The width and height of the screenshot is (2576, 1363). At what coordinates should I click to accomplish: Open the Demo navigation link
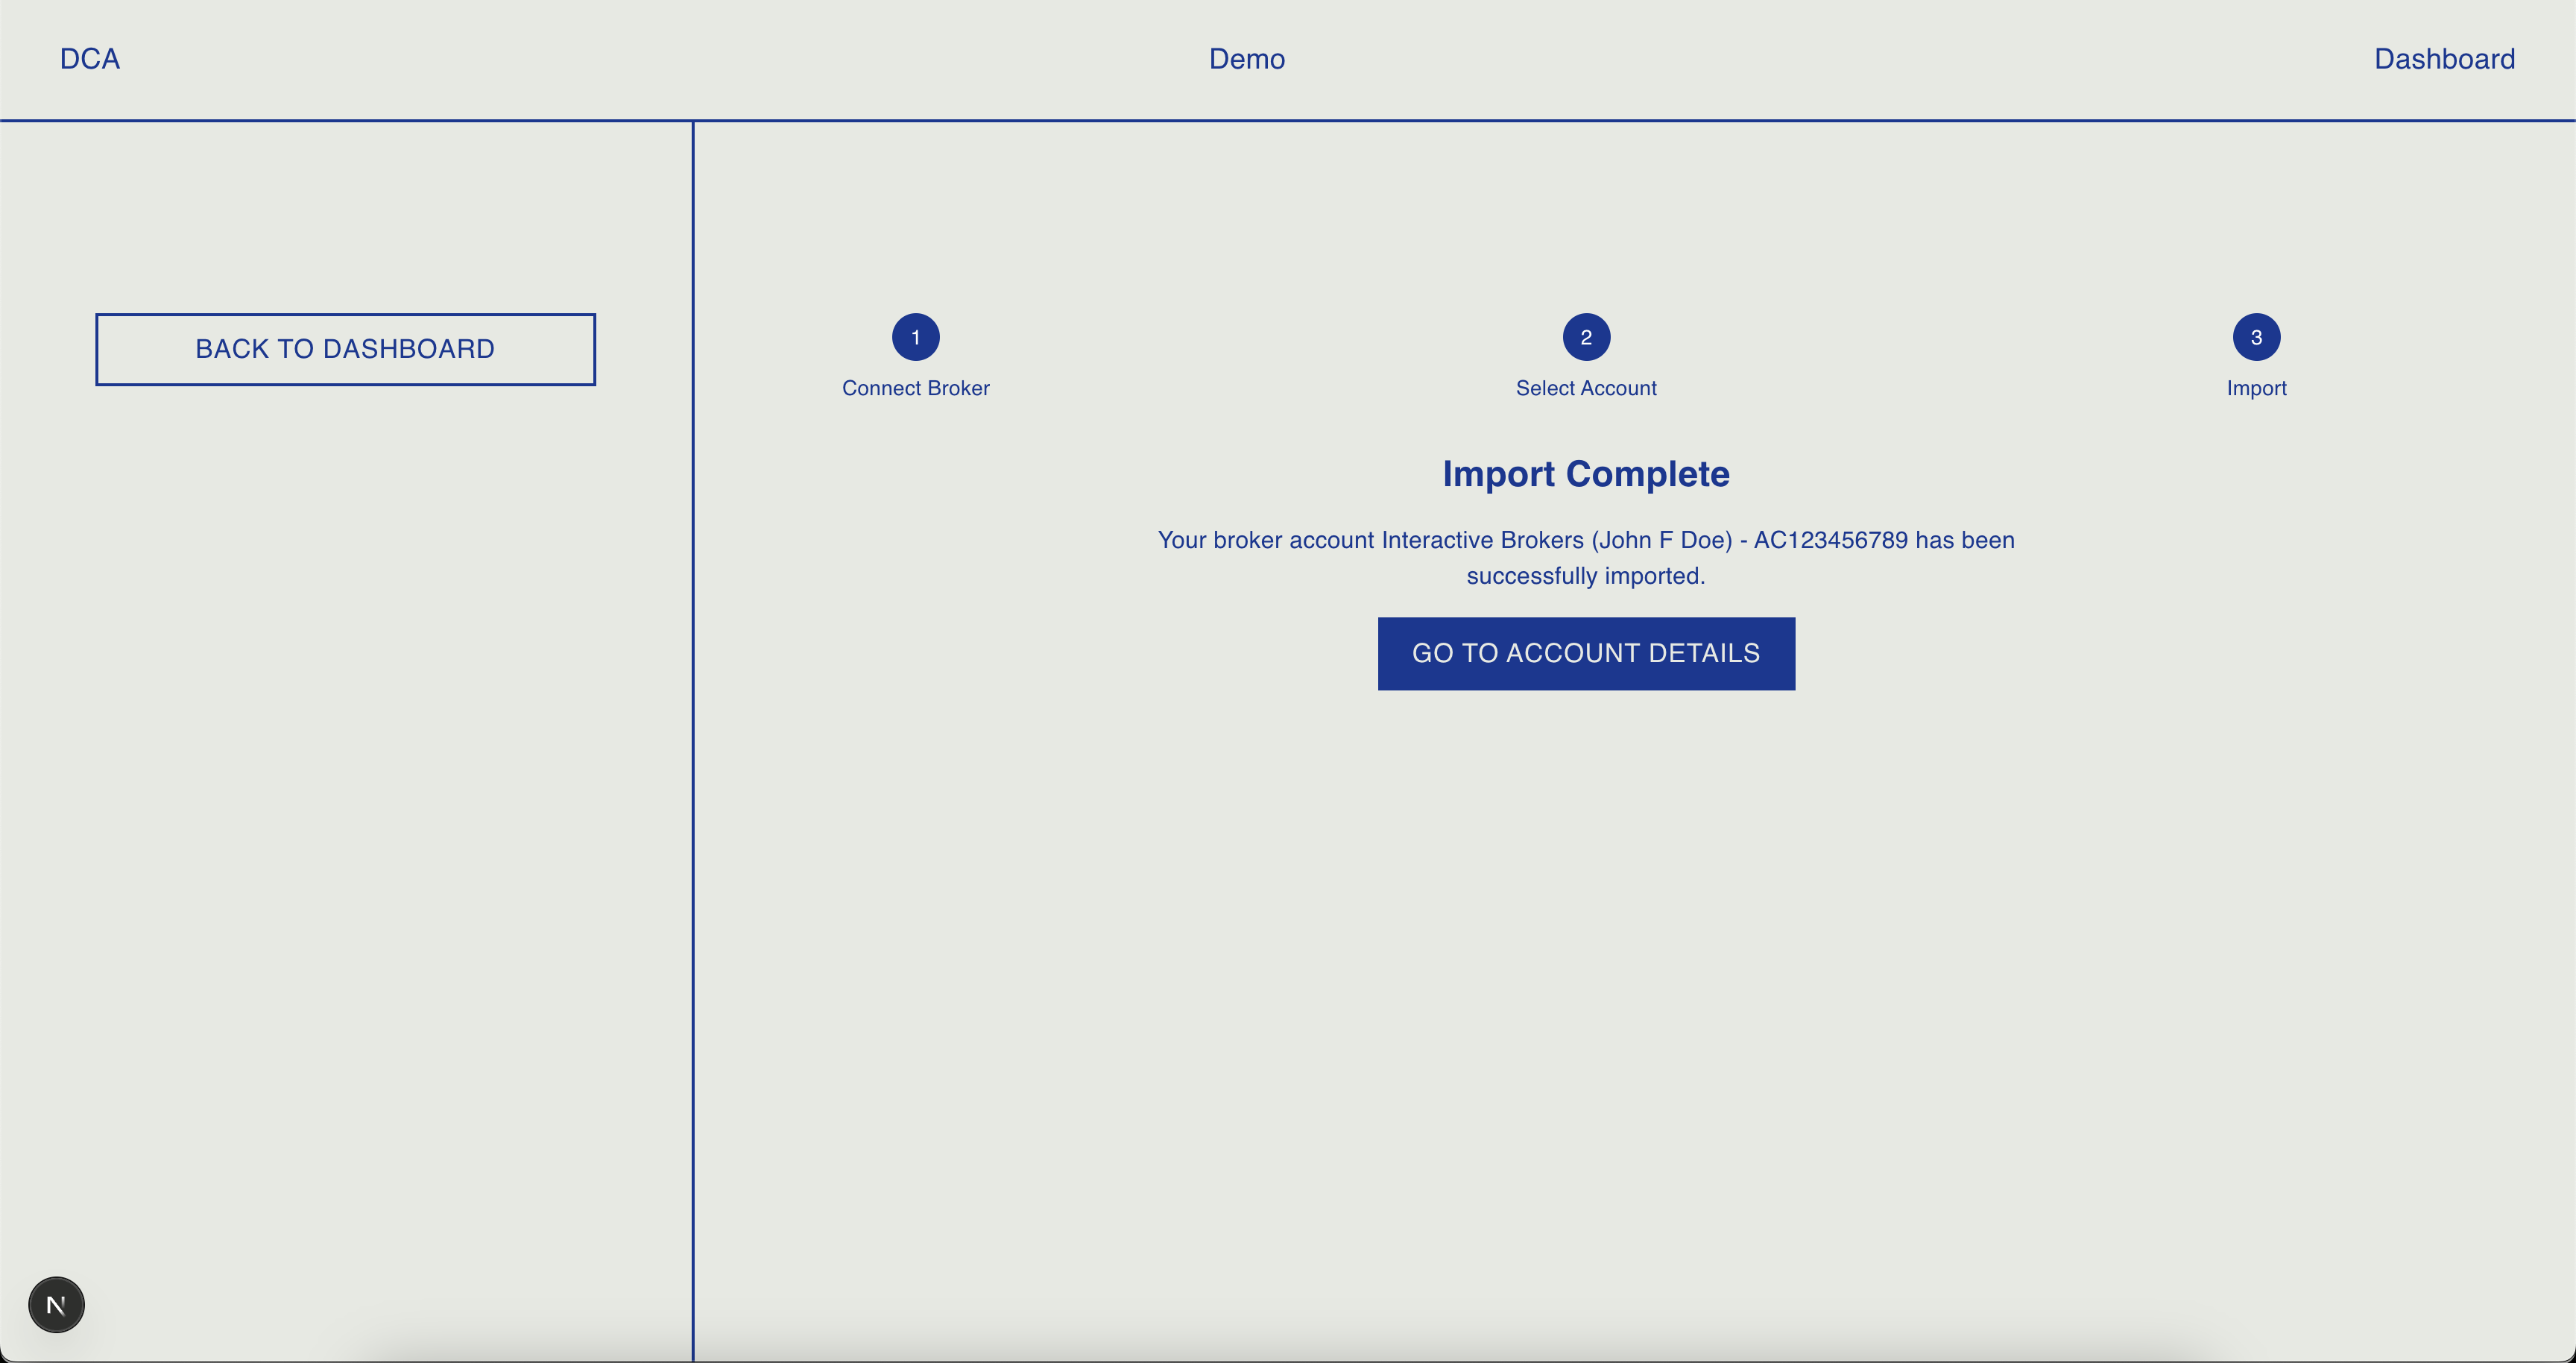[1246, 59]
